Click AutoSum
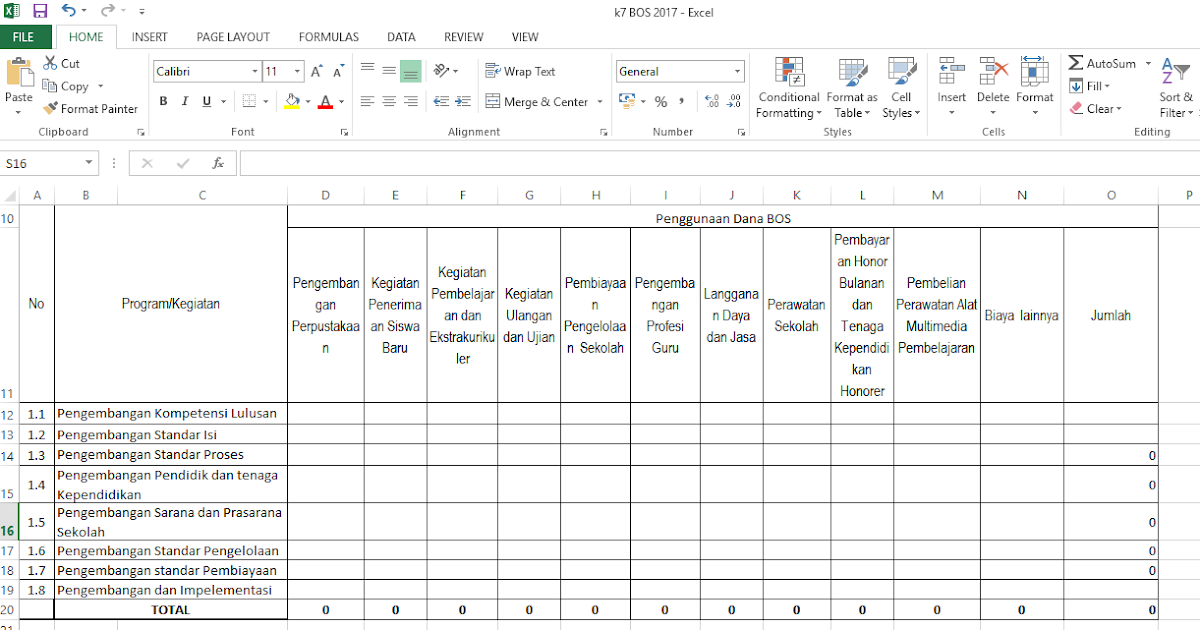The width and height of the screenshot is (1200, 630). [x=1102, y=63]
